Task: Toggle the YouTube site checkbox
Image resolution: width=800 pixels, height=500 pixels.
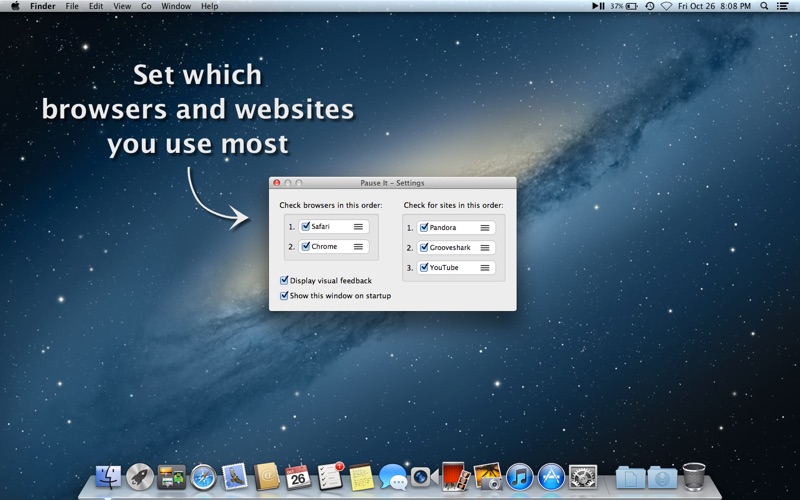Action: point(424,268)
